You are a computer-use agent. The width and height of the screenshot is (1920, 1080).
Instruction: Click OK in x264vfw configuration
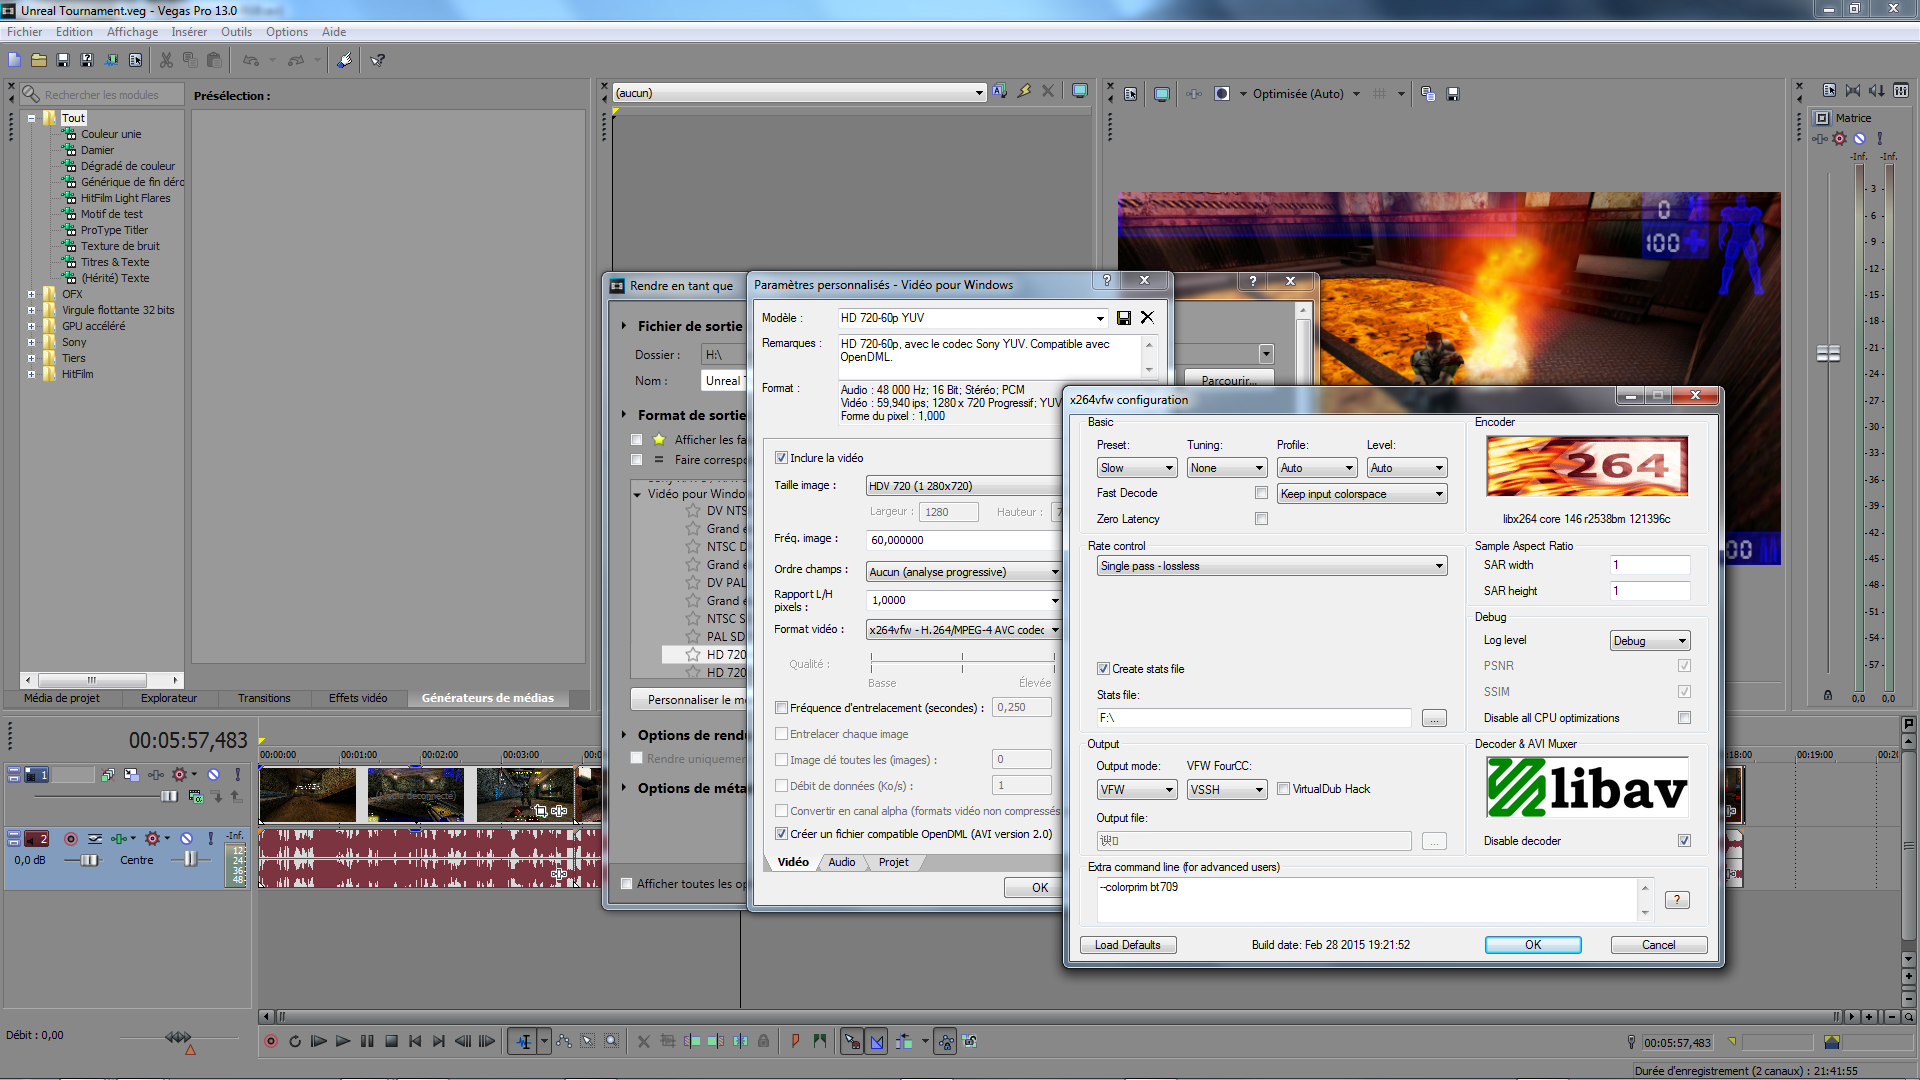pos(1532,945)
